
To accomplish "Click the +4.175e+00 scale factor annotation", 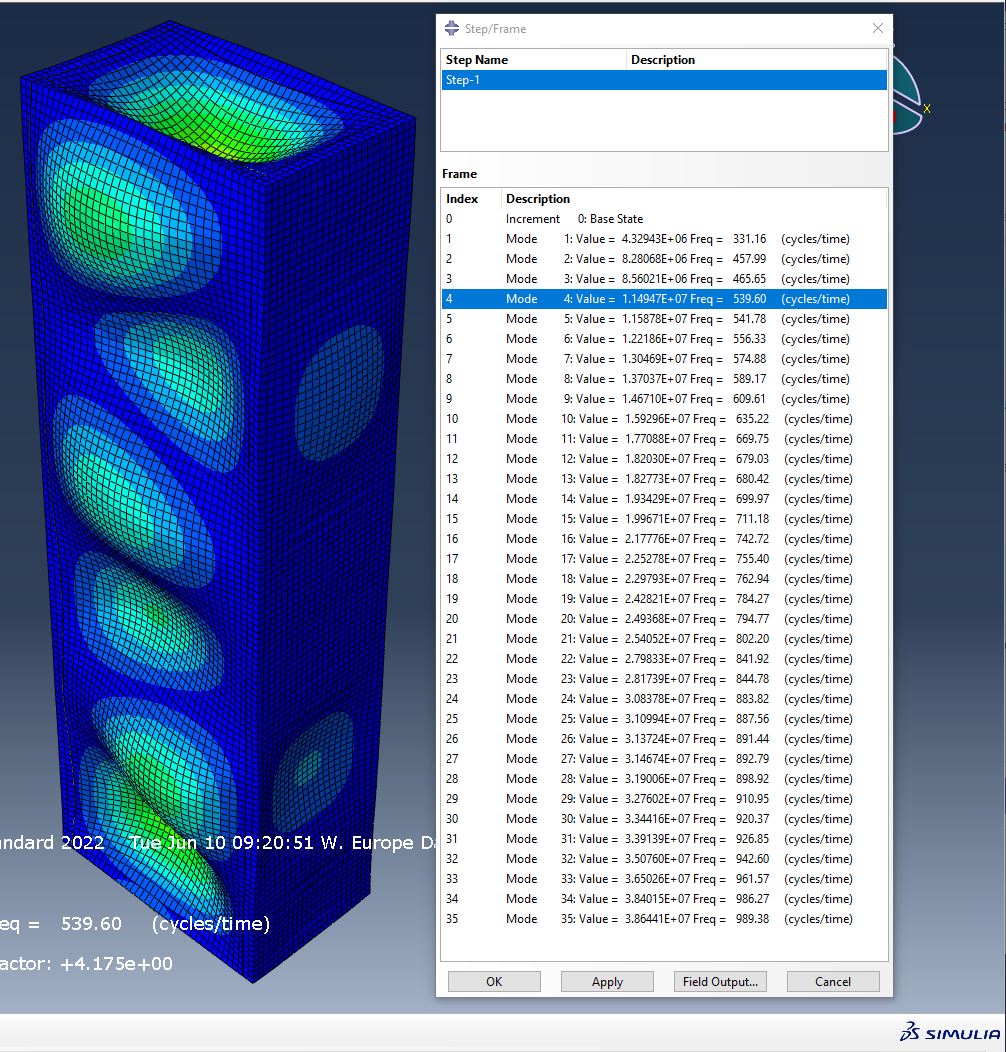I will tap(116, 964).
